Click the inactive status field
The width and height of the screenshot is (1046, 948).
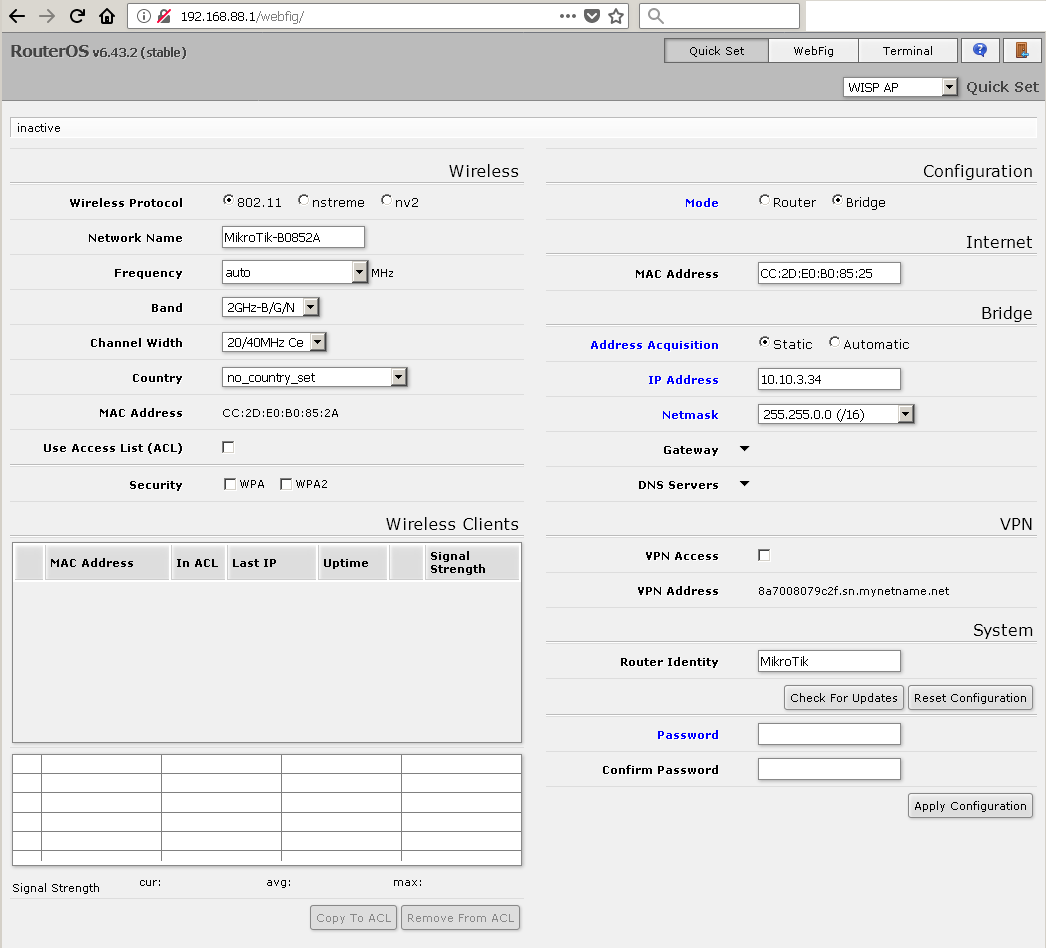coord(523,127)
